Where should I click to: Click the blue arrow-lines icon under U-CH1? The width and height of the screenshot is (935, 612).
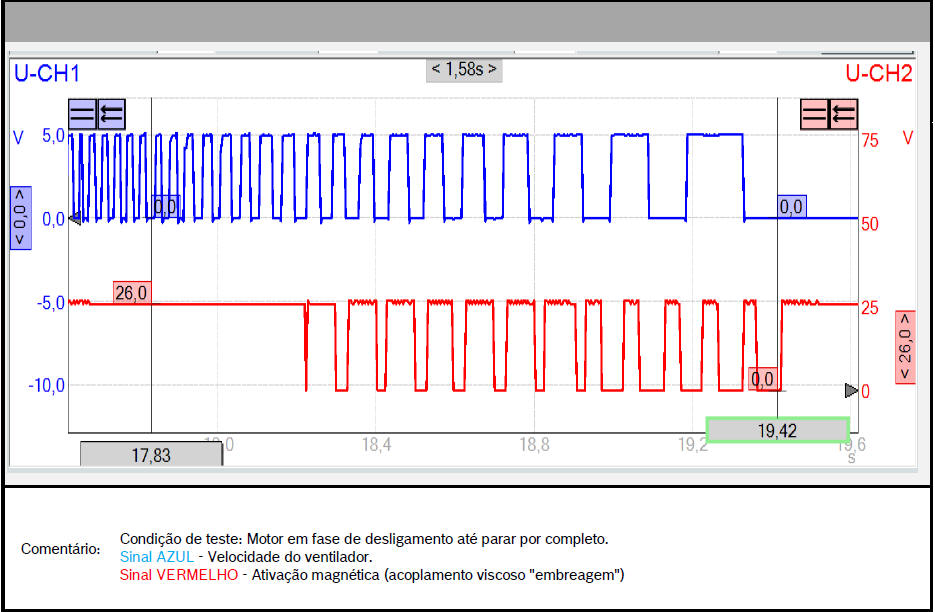click(x=110, y=114)
